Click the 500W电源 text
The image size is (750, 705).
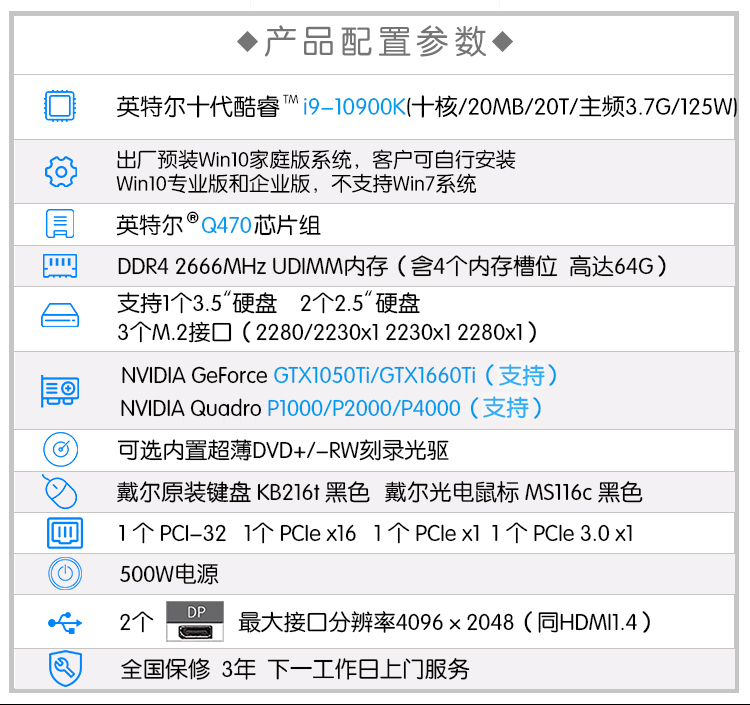(169, 574)
